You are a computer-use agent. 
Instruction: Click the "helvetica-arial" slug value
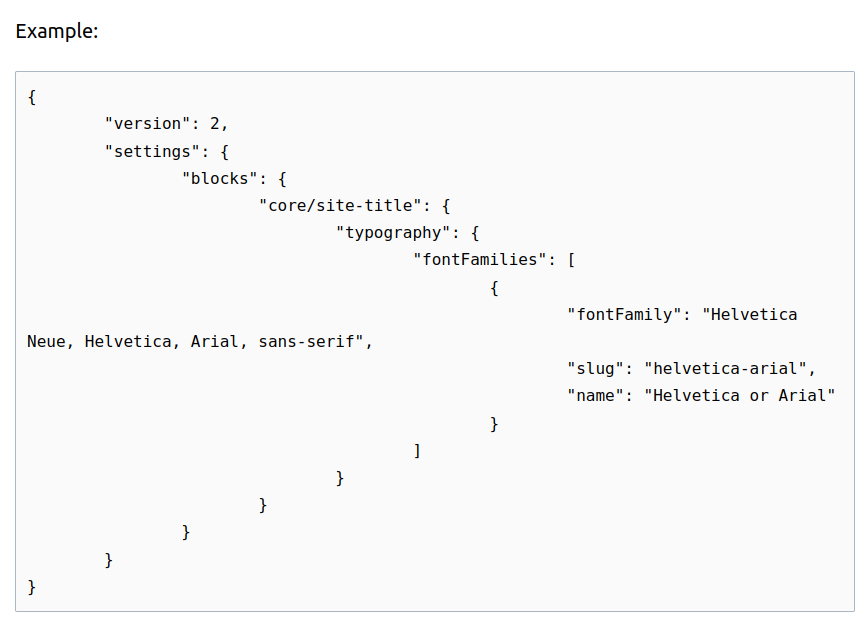[725, 369]
